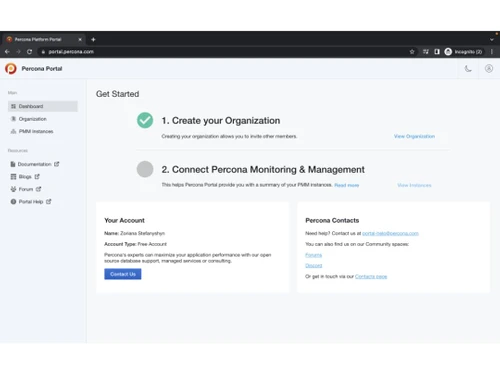The width and height of the screenshot is (500, 375).
Task: Click View Organization link
Action: pos(414,136)
